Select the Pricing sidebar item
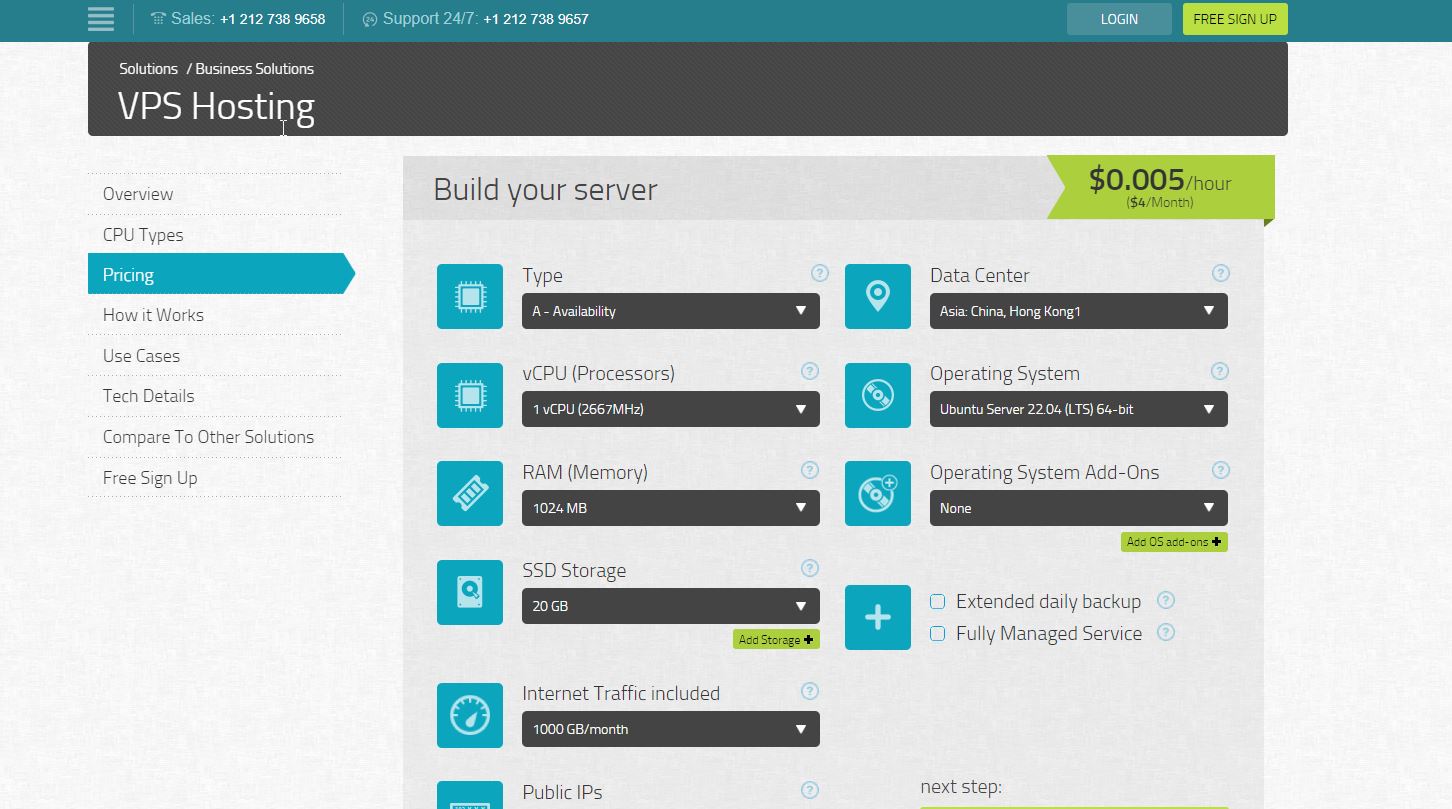The width and height of the screenshot is (1452, 809). coord(221,274)
